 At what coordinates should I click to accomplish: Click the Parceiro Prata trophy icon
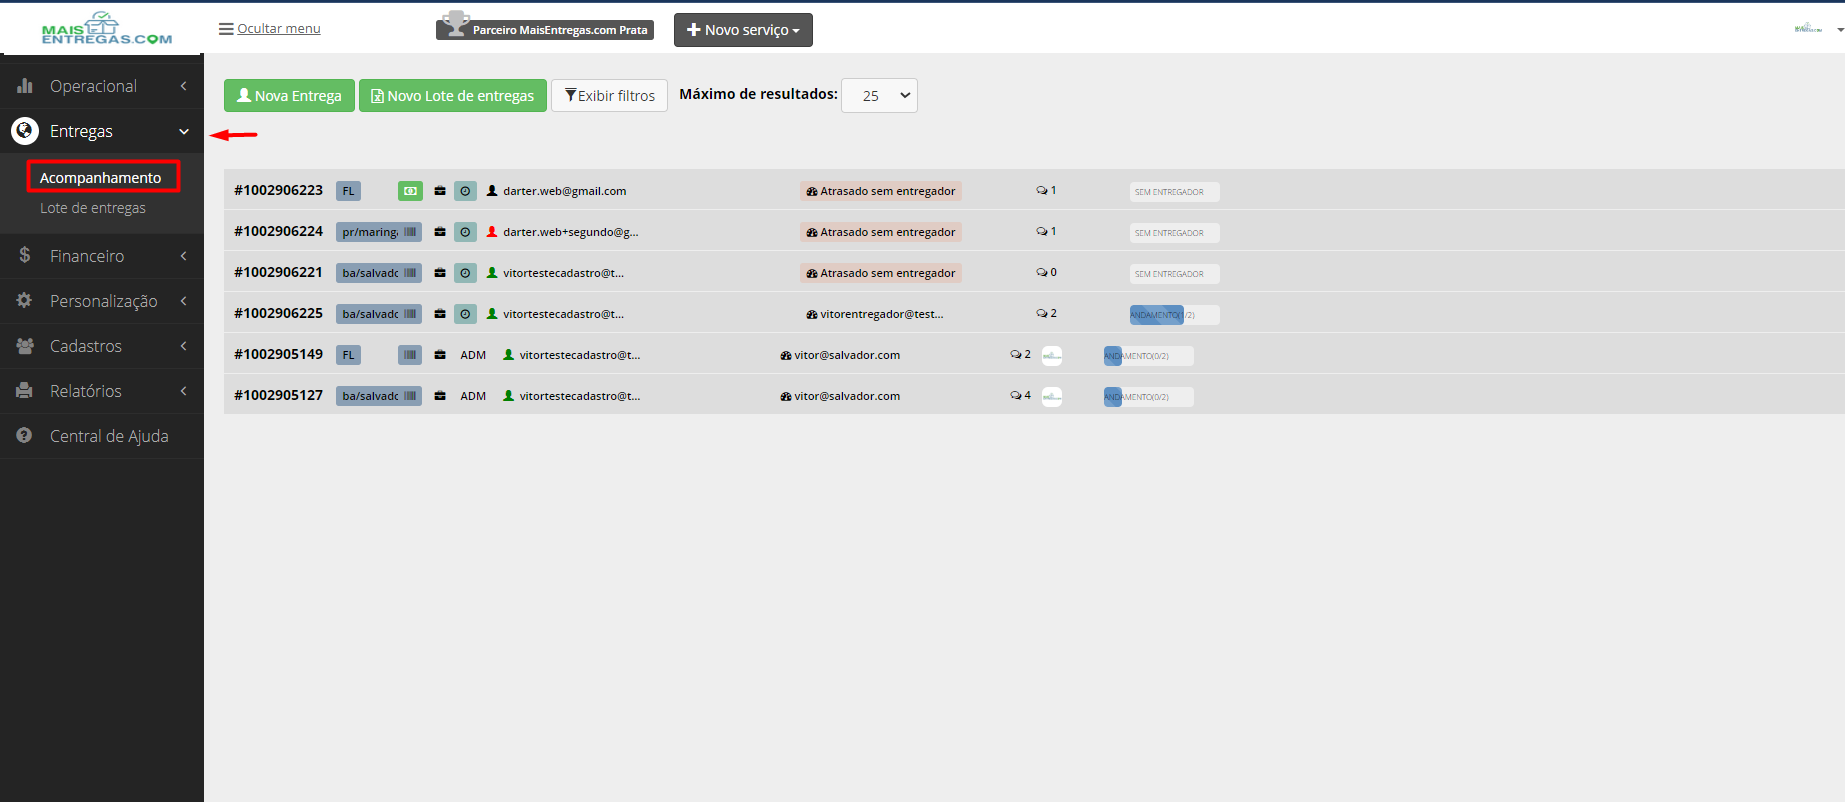[456, 24]
